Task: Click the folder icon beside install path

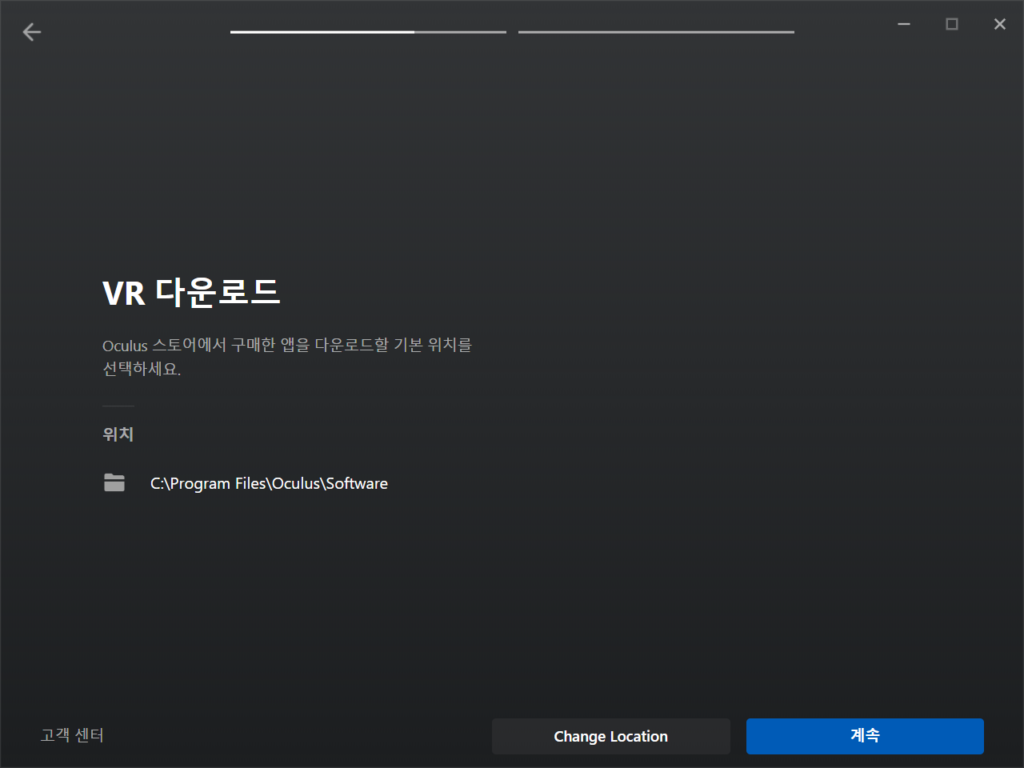Action: (114, 483)
